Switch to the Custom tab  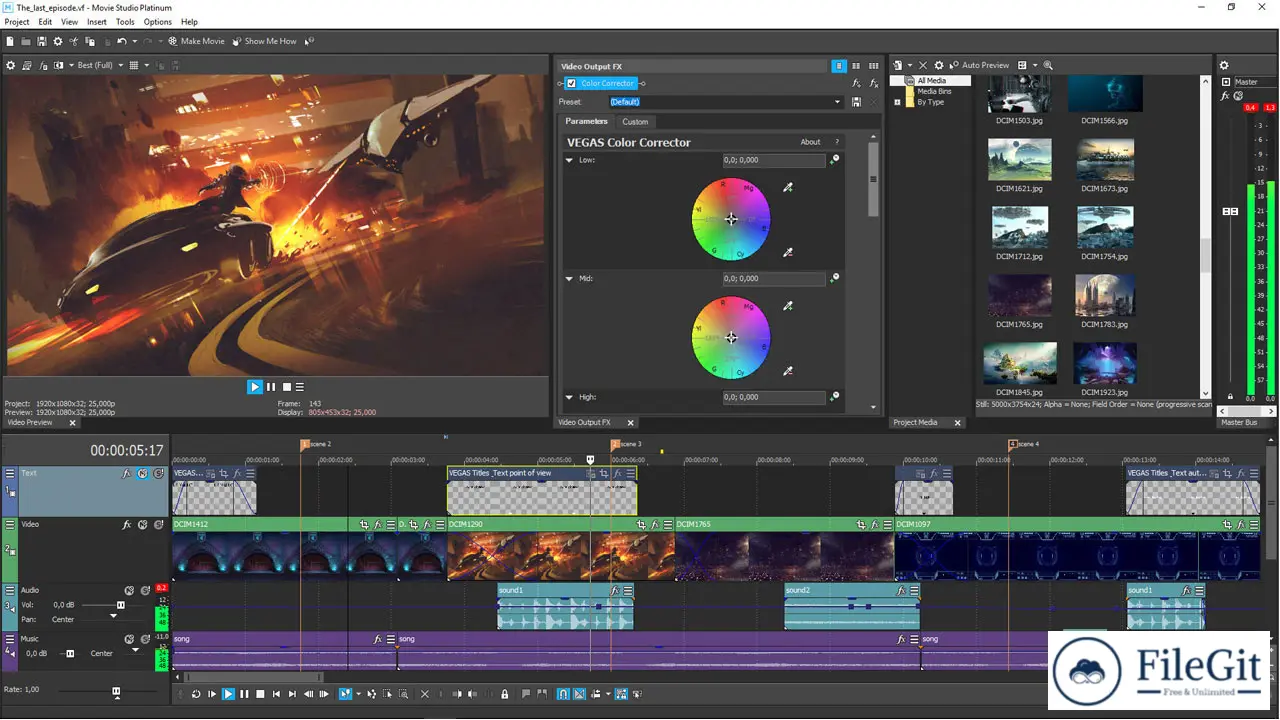pos(635,122)
